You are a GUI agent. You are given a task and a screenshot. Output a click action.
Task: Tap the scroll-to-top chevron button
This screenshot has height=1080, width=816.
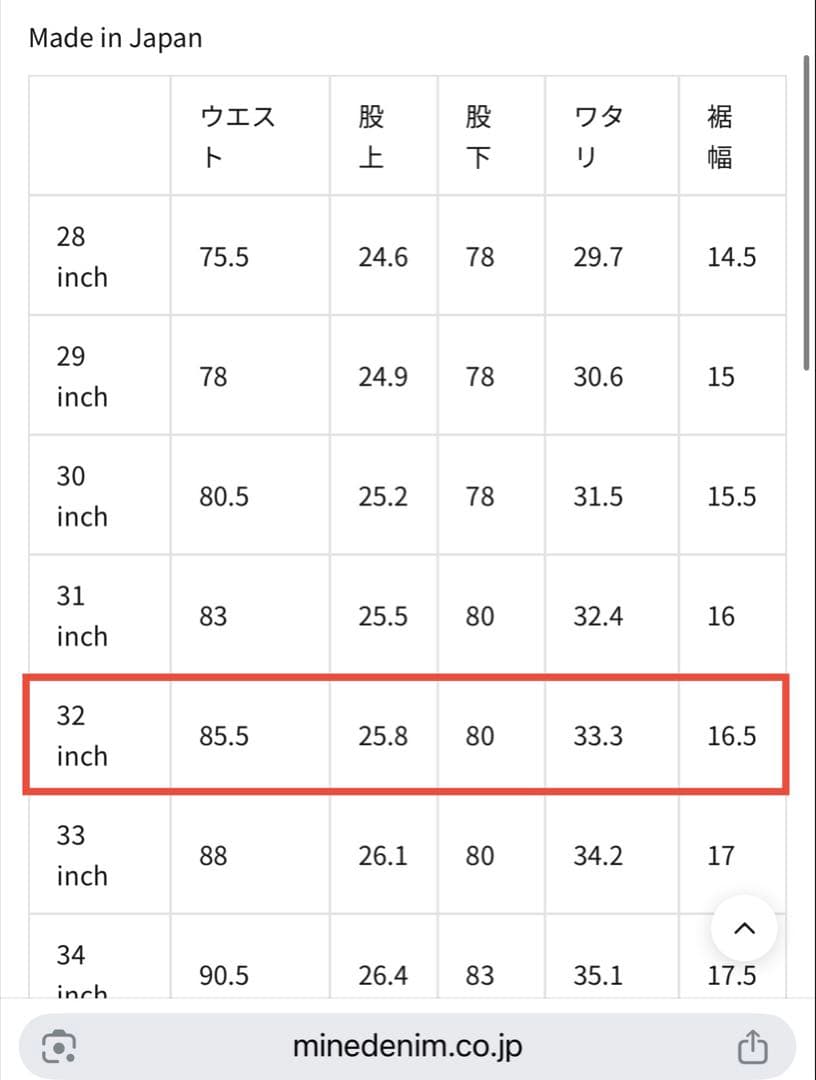(744, 929)
